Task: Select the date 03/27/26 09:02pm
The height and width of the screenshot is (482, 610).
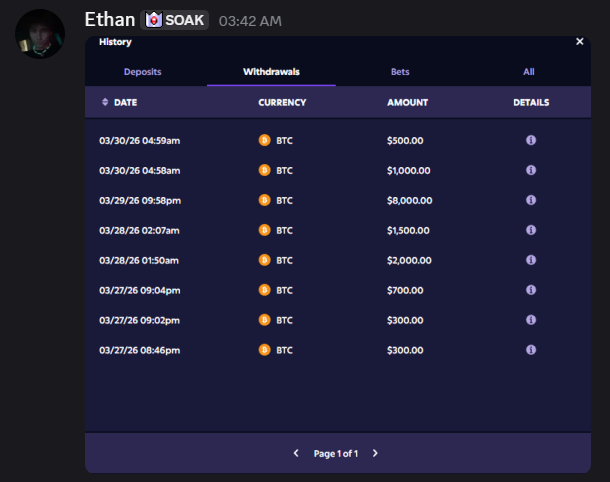Action: click(x=139, y=320)
